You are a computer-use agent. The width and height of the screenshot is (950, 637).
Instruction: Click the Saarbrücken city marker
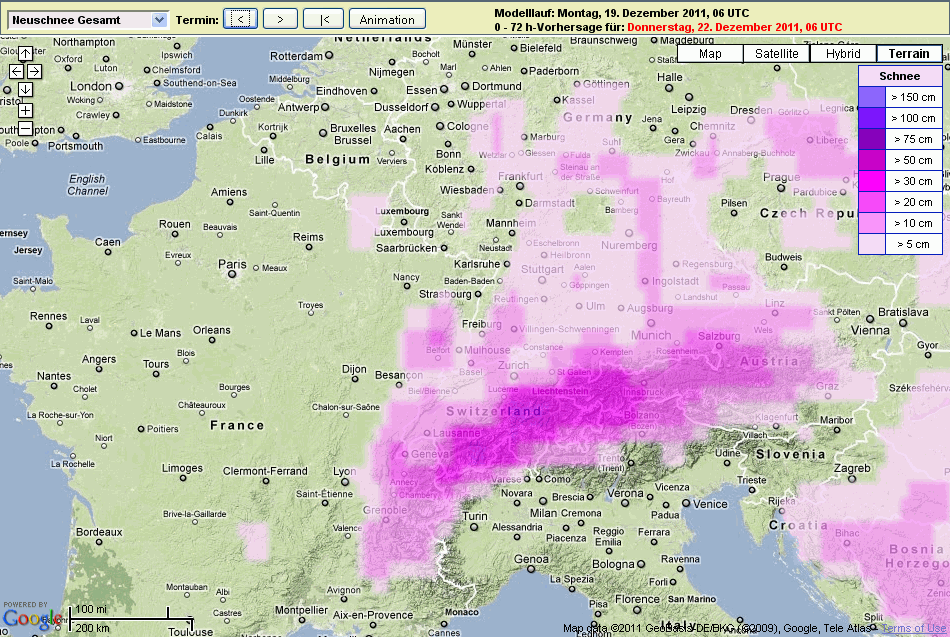click(x=444, y=248)
